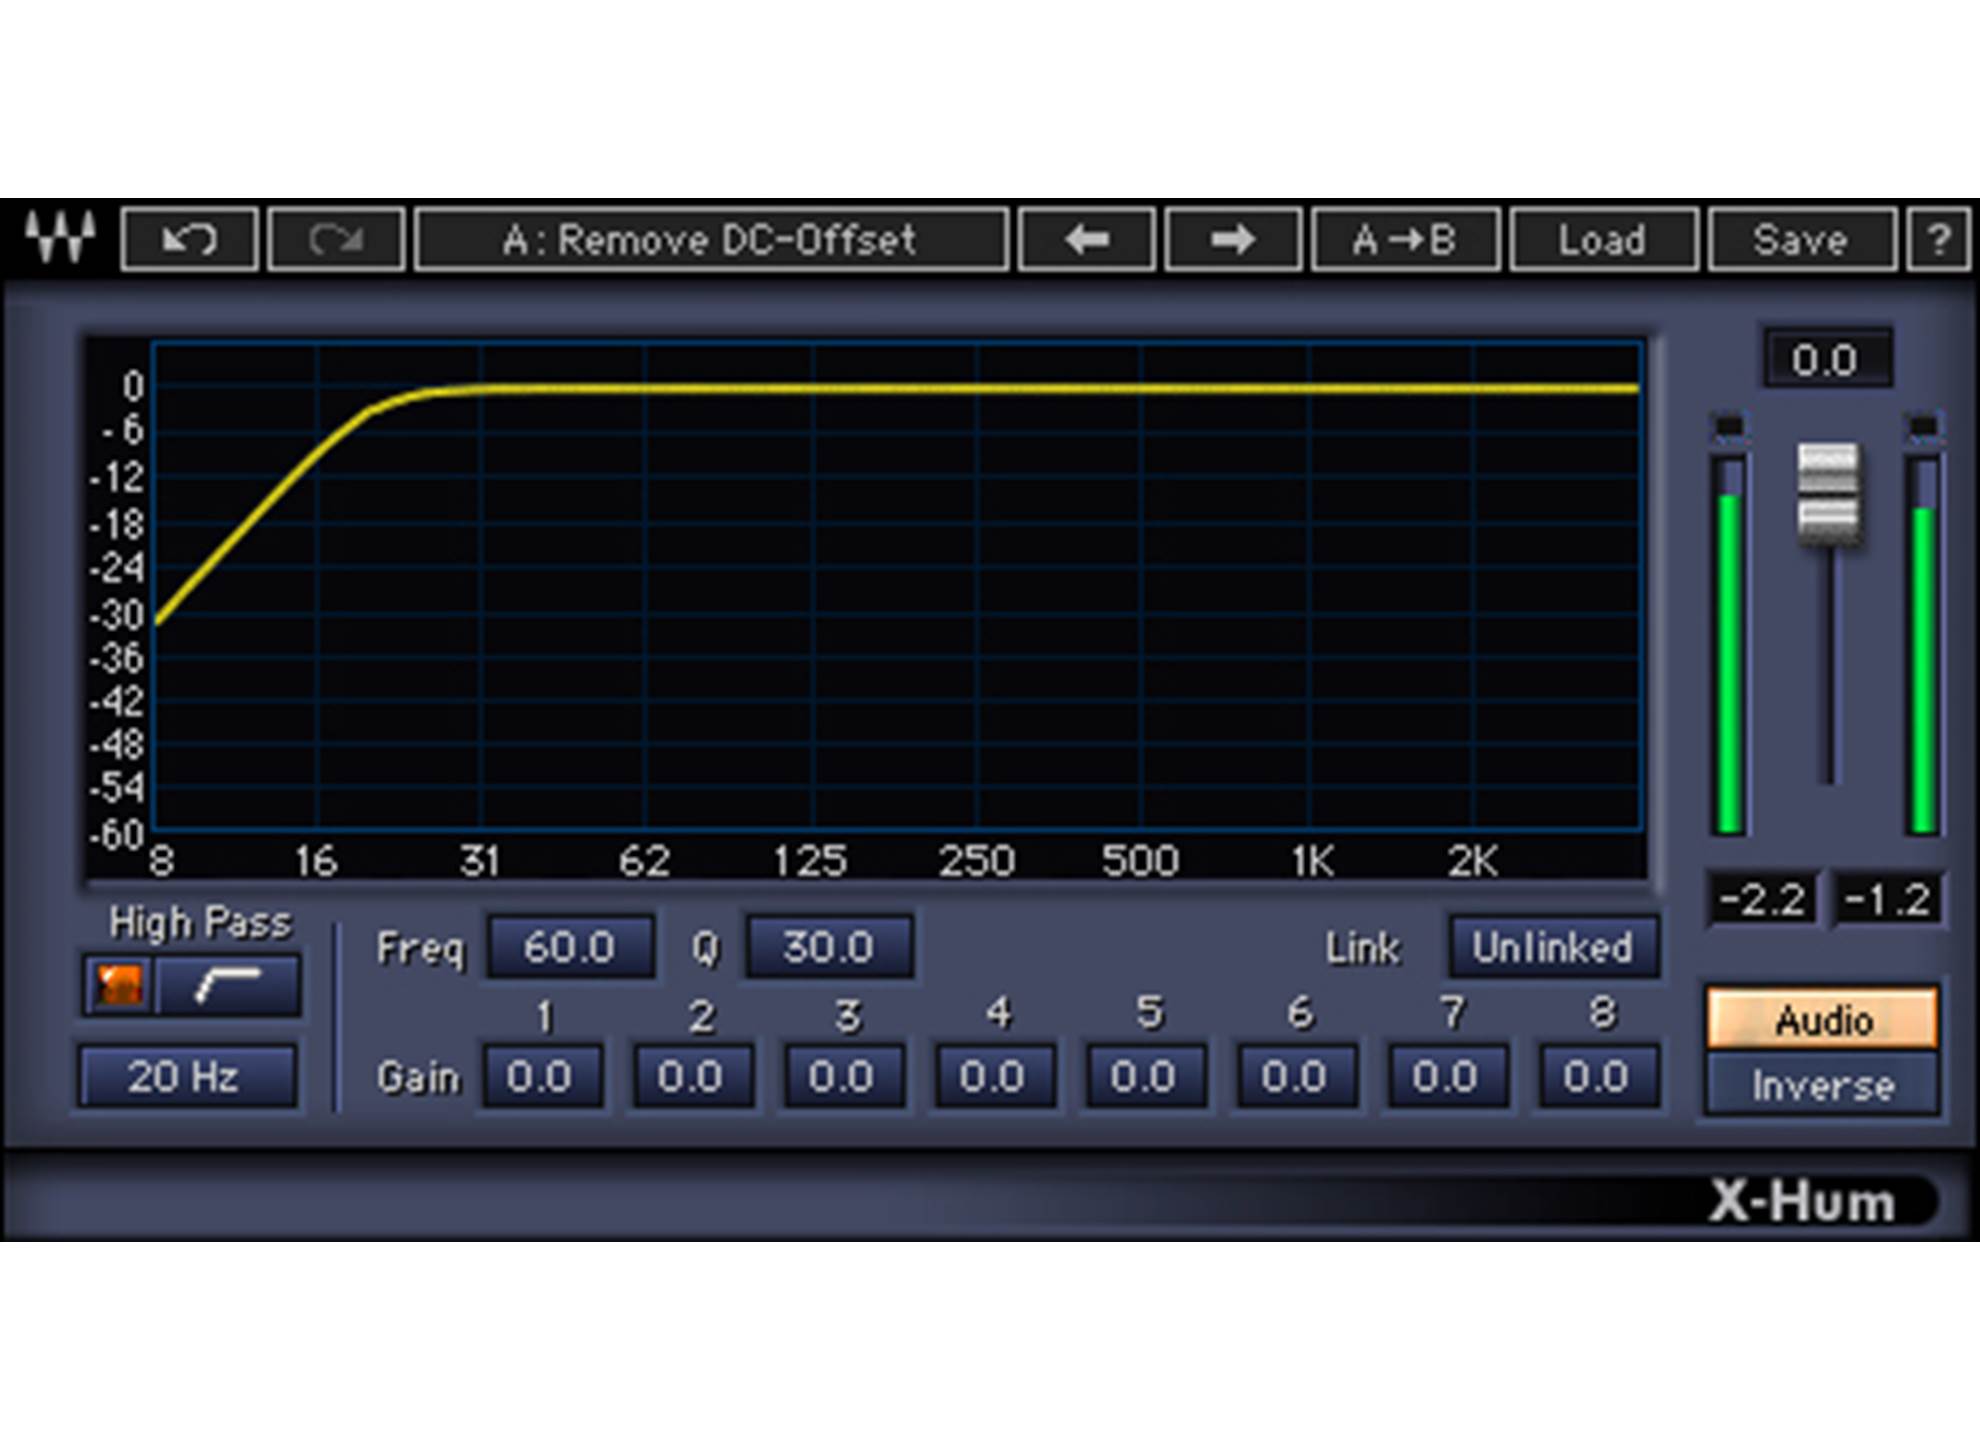
Task: Select the previous preset arrow
Action: 1088,240
